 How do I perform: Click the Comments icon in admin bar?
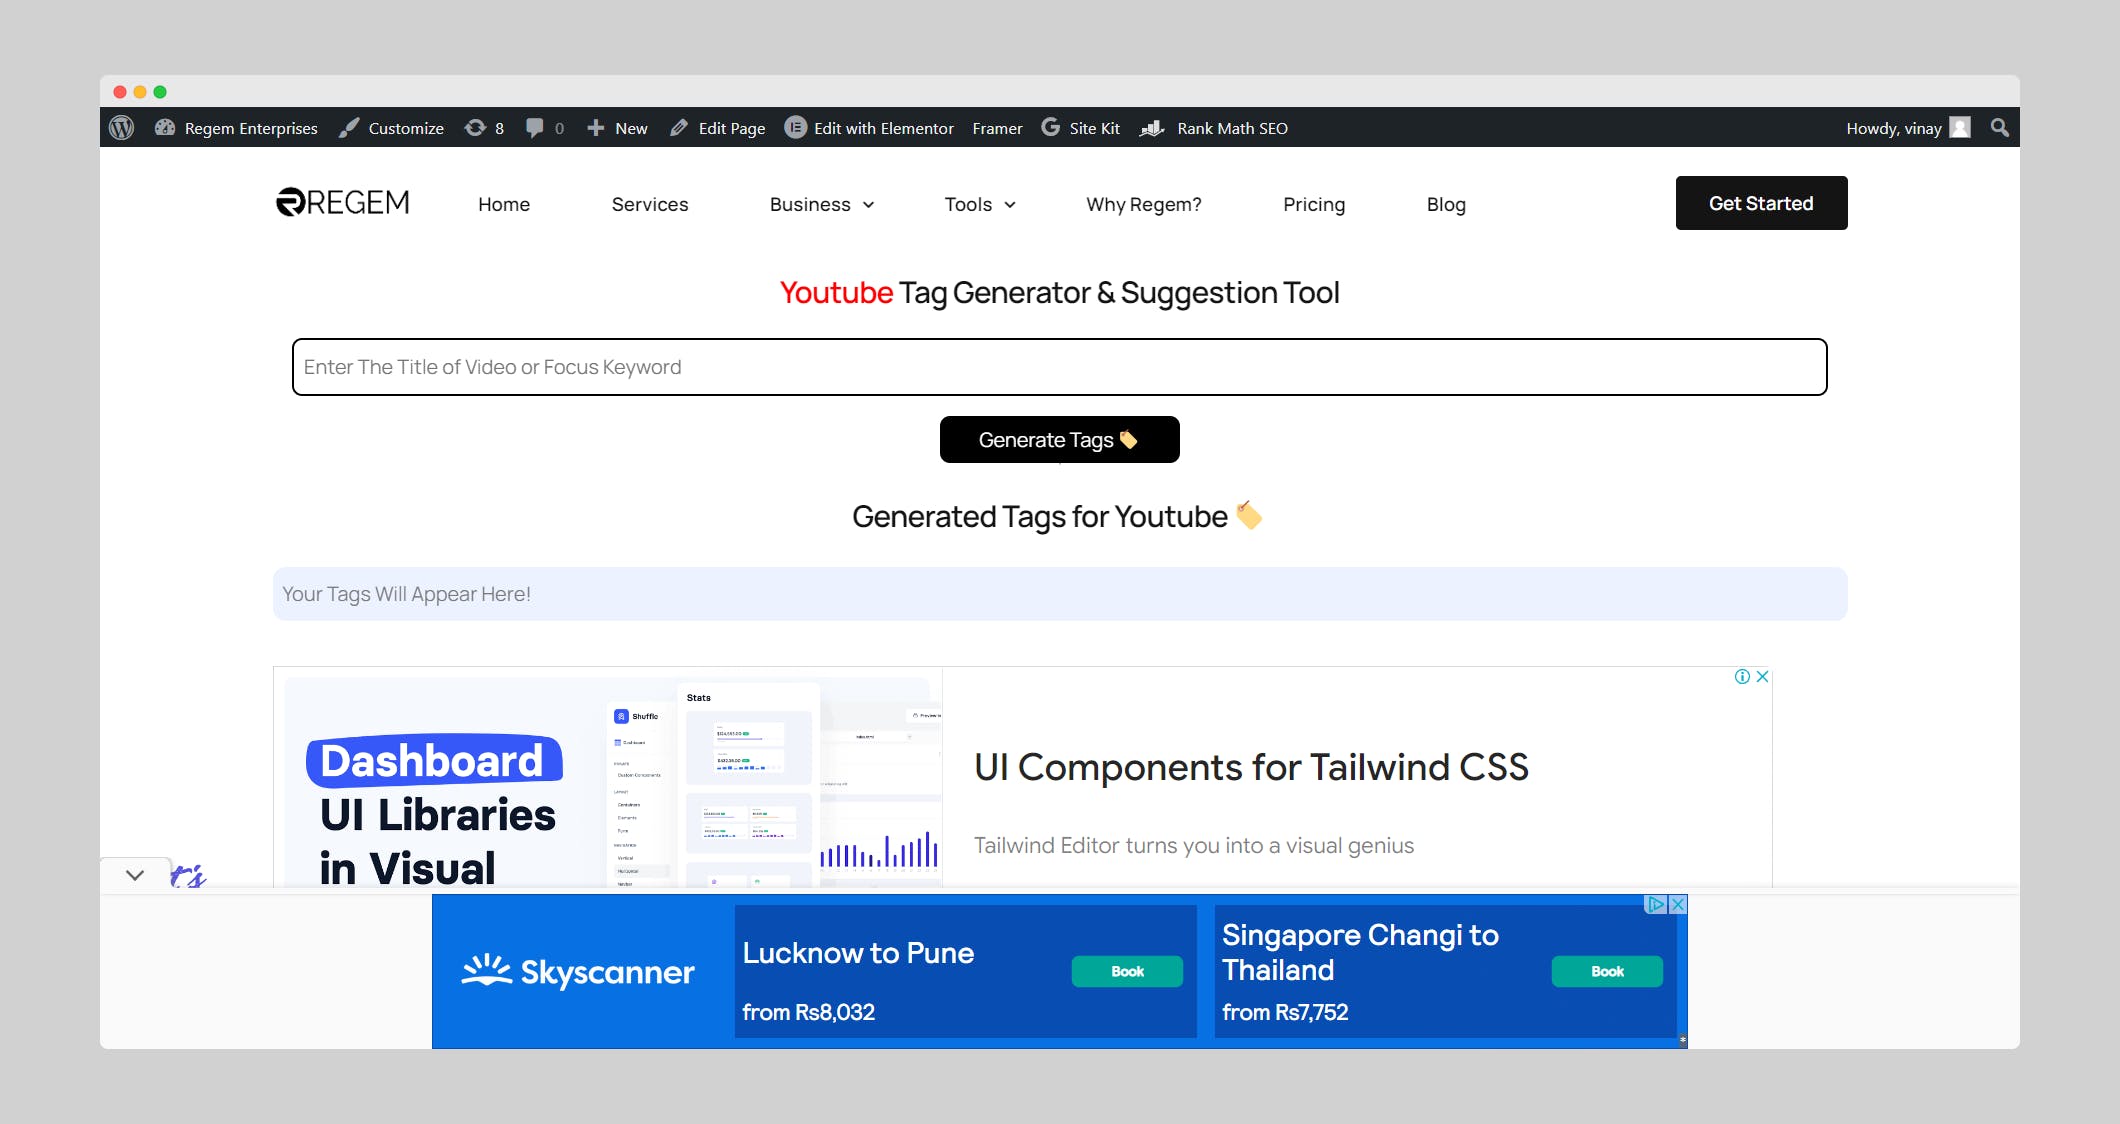536,129
